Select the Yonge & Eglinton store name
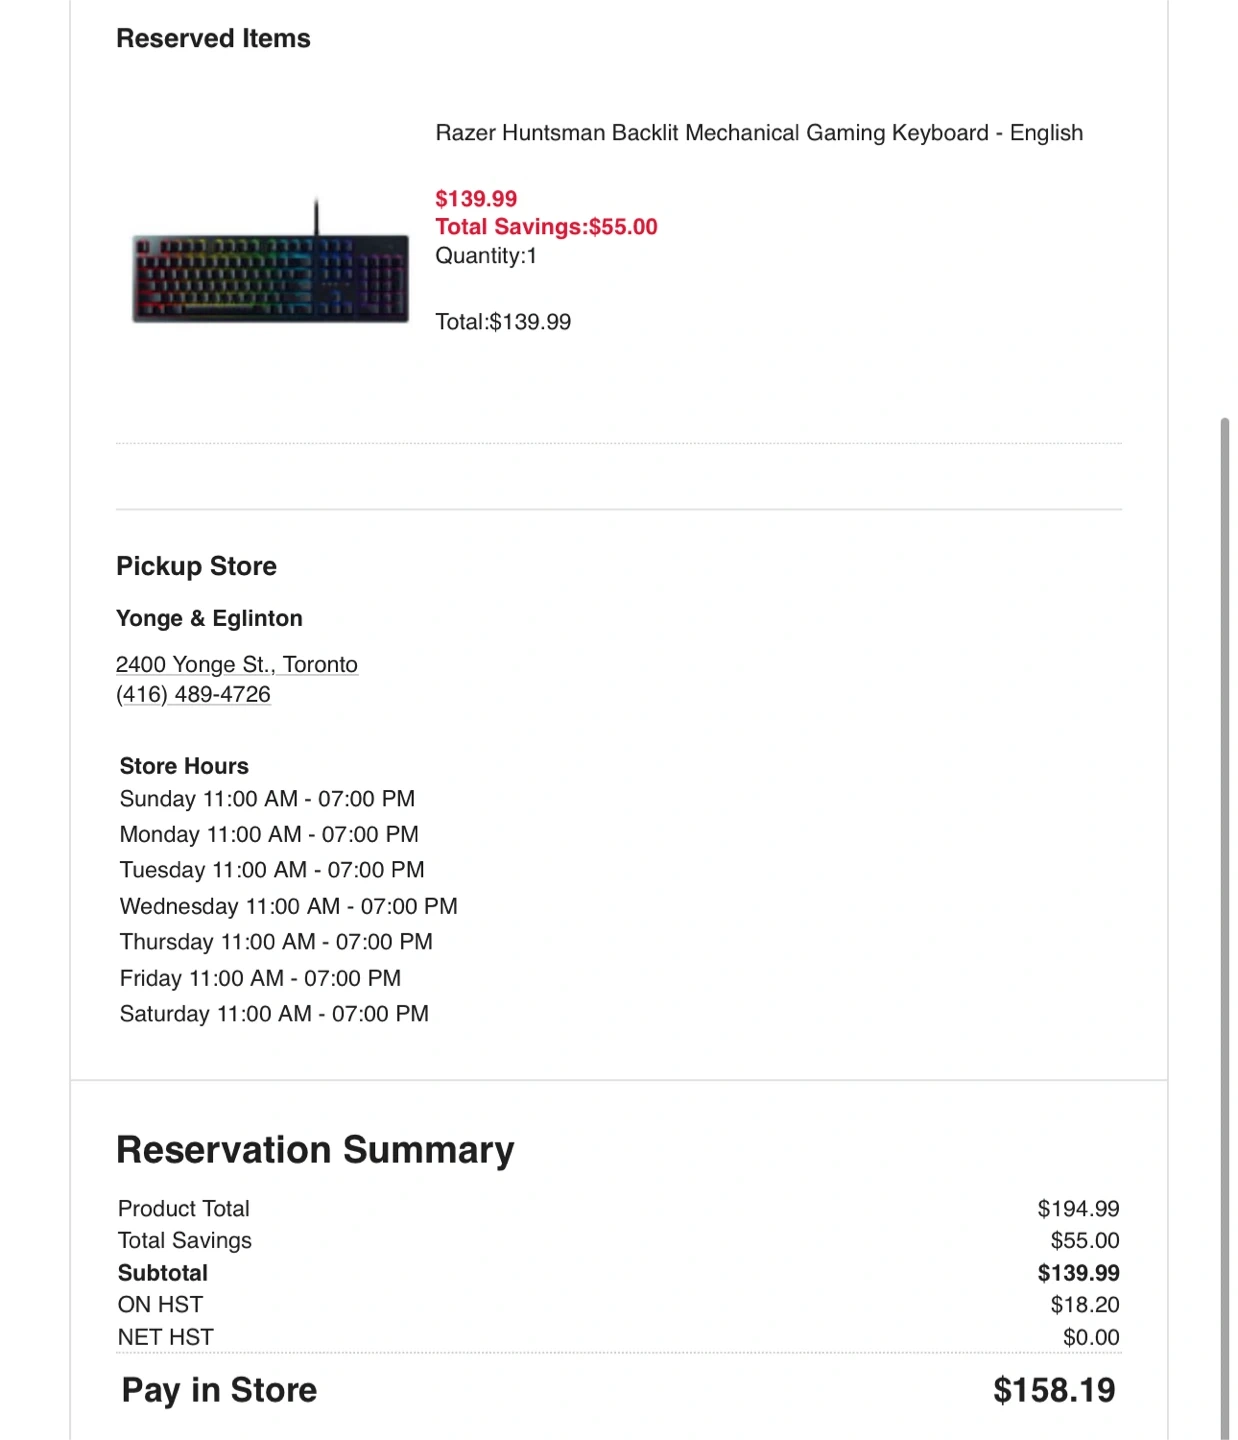Image resolution: width=1238 pixels, height=1440 pixels. [x=209, y=618]
